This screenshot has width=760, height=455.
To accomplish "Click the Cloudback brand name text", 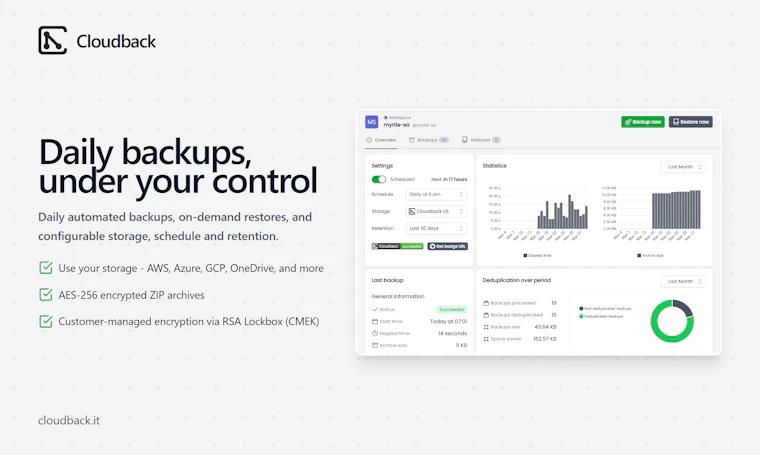I will [x=116, y=41].
